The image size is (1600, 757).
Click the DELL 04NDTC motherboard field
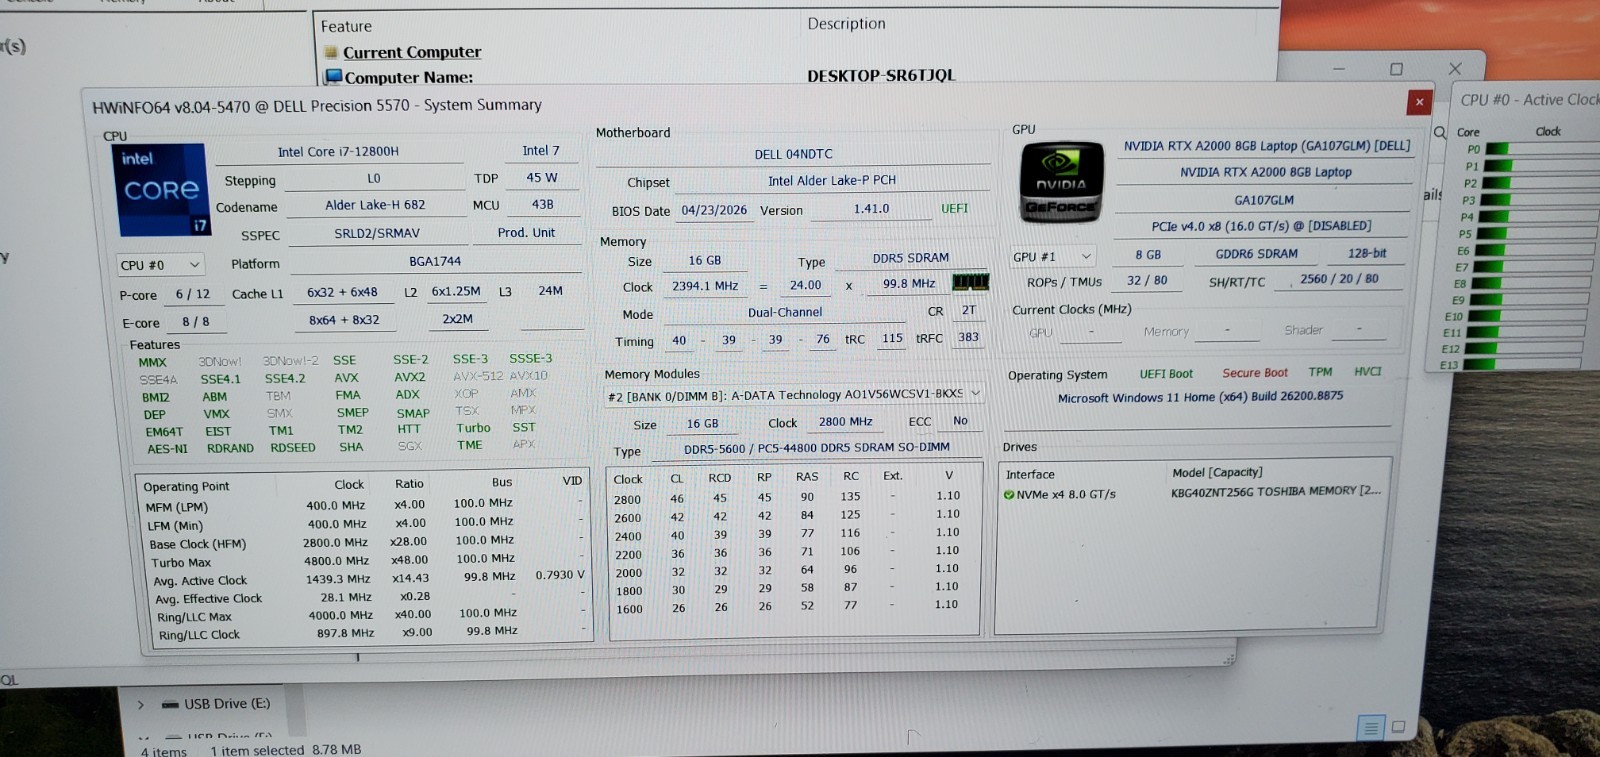pos(793,154)
